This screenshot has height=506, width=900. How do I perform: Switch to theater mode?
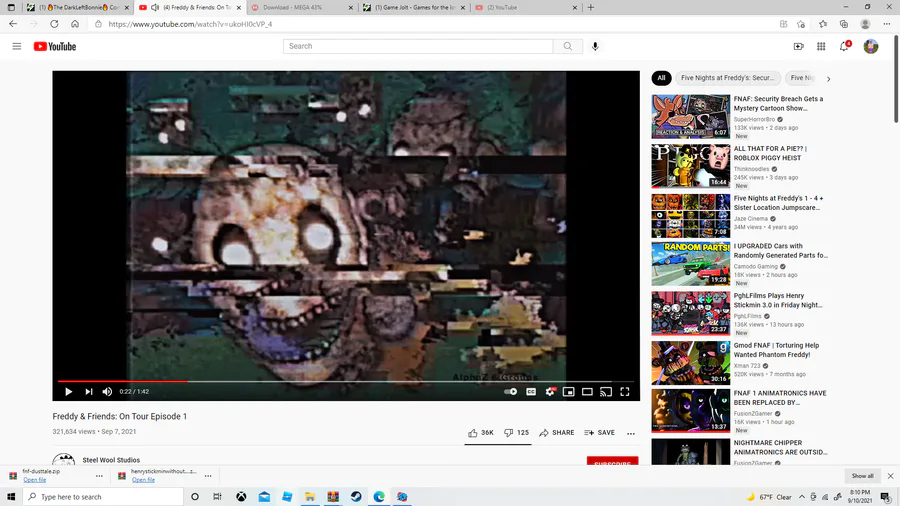(x=587, y=391)
